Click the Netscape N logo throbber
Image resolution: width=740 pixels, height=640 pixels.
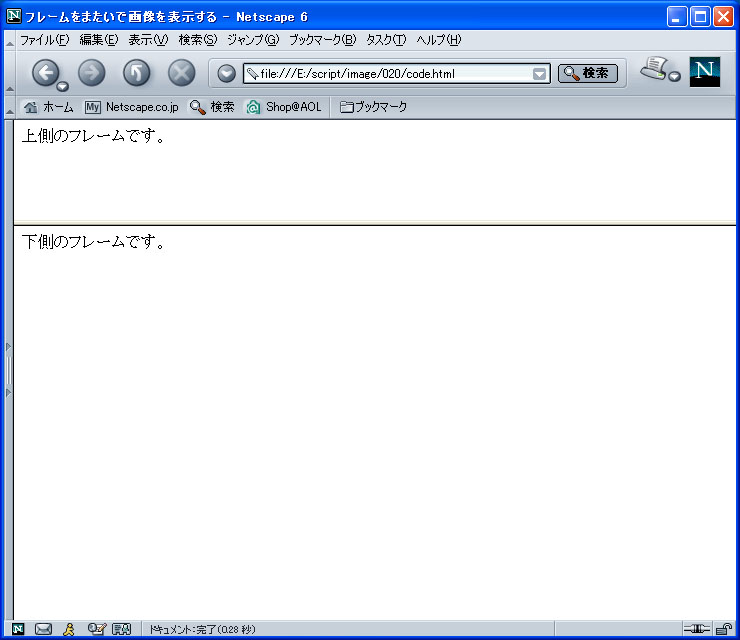705,72
